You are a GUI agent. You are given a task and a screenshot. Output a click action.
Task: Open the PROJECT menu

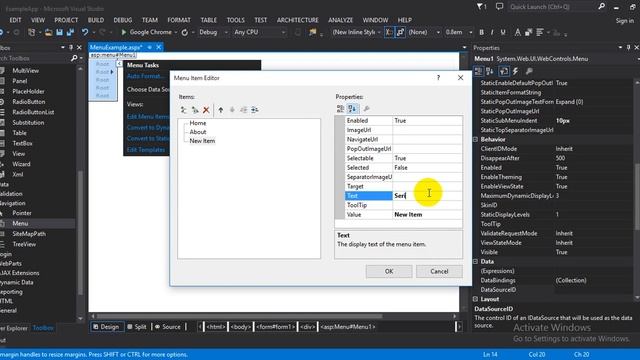coord(66,20)
